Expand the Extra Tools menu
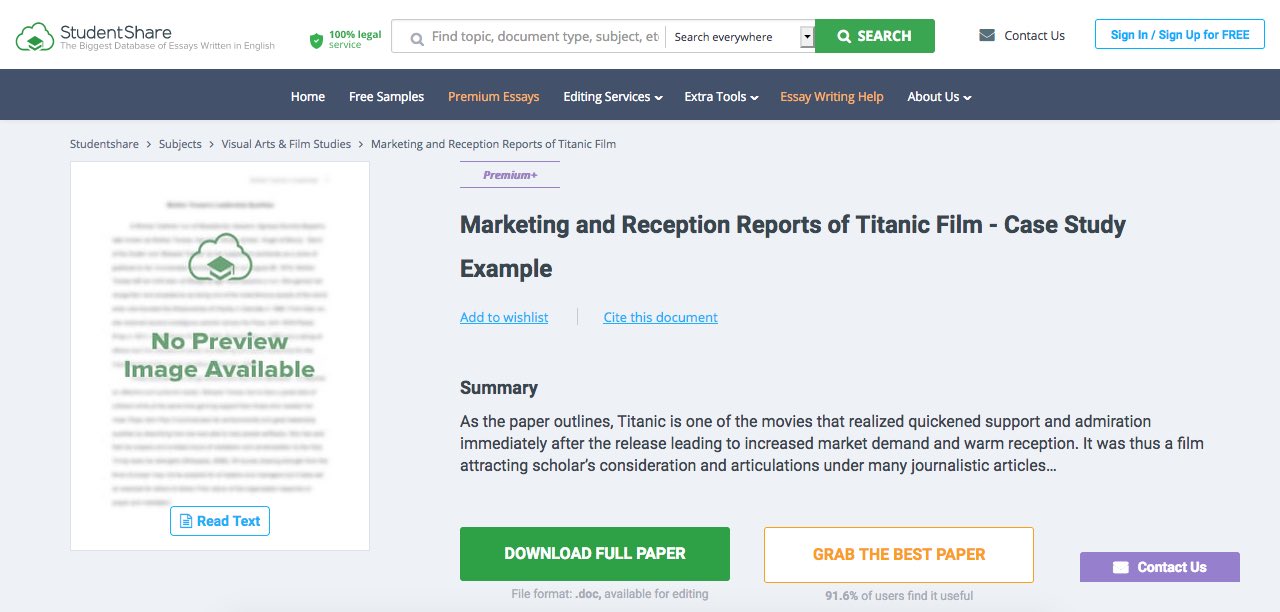The image size is (1280, 612). [721, 97]
